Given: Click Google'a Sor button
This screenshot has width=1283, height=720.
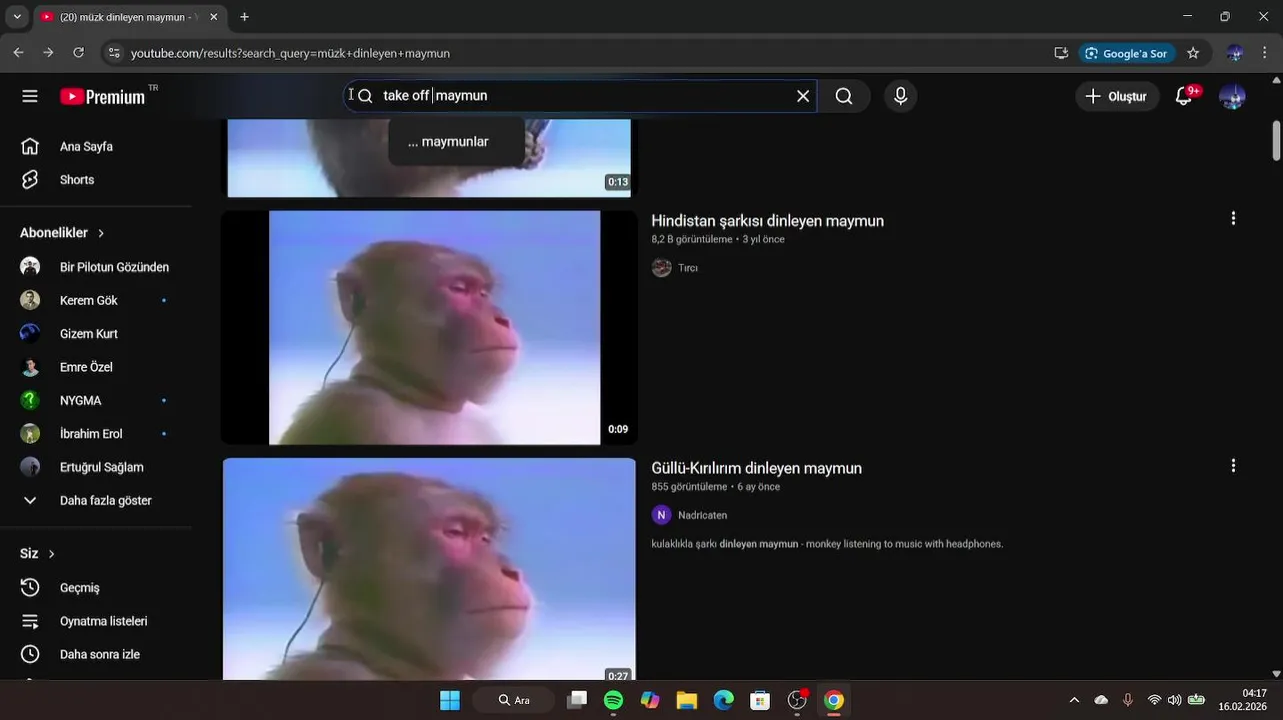Looking at the screenshot, I should pos(1126,53).
